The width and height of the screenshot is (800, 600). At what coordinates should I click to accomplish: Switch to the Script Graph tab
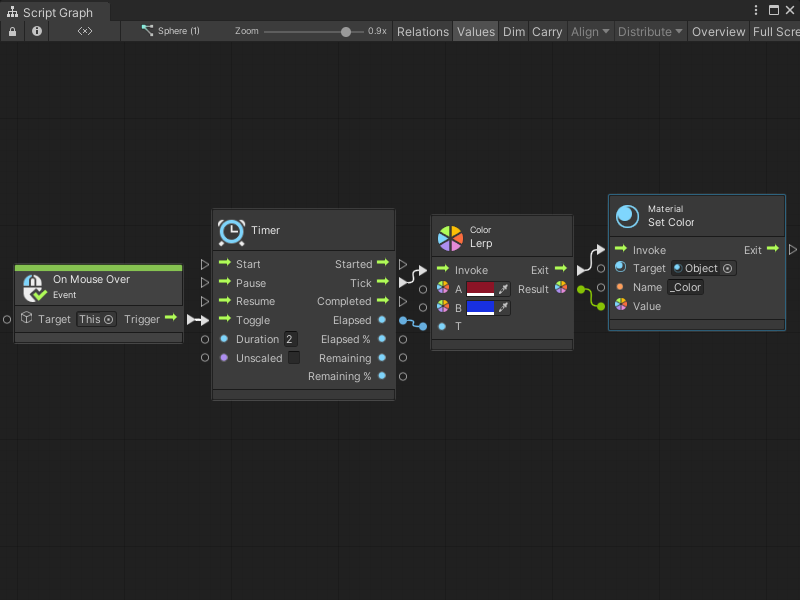(55, 12)
